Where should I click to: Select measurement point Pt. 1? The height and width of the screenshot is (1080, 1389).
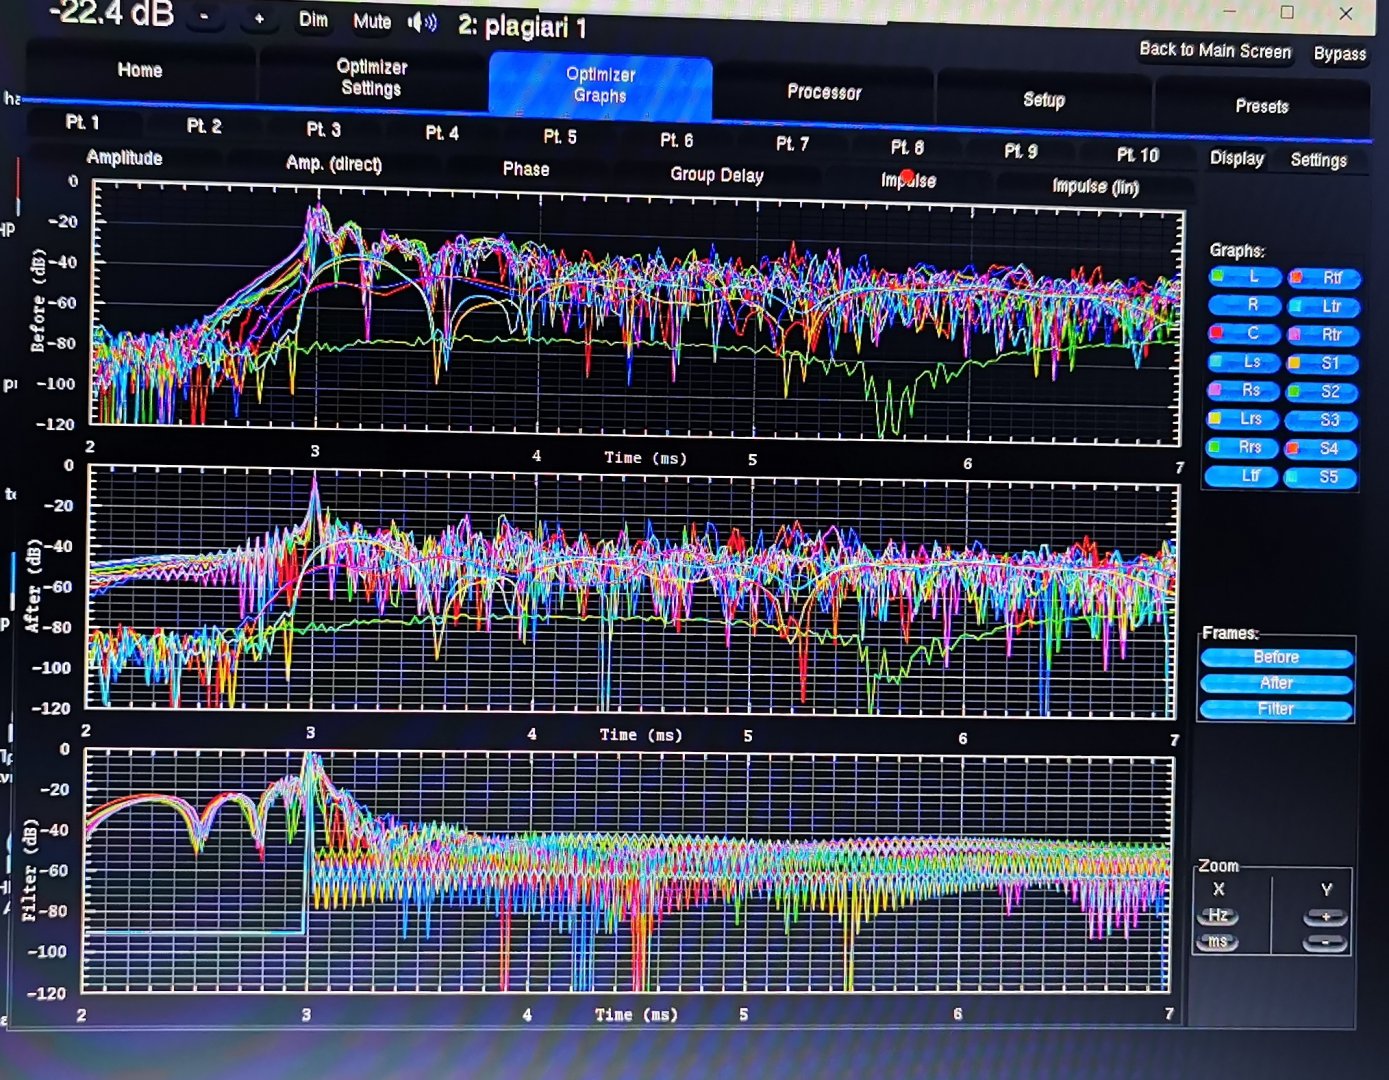[x=82, y=122]
